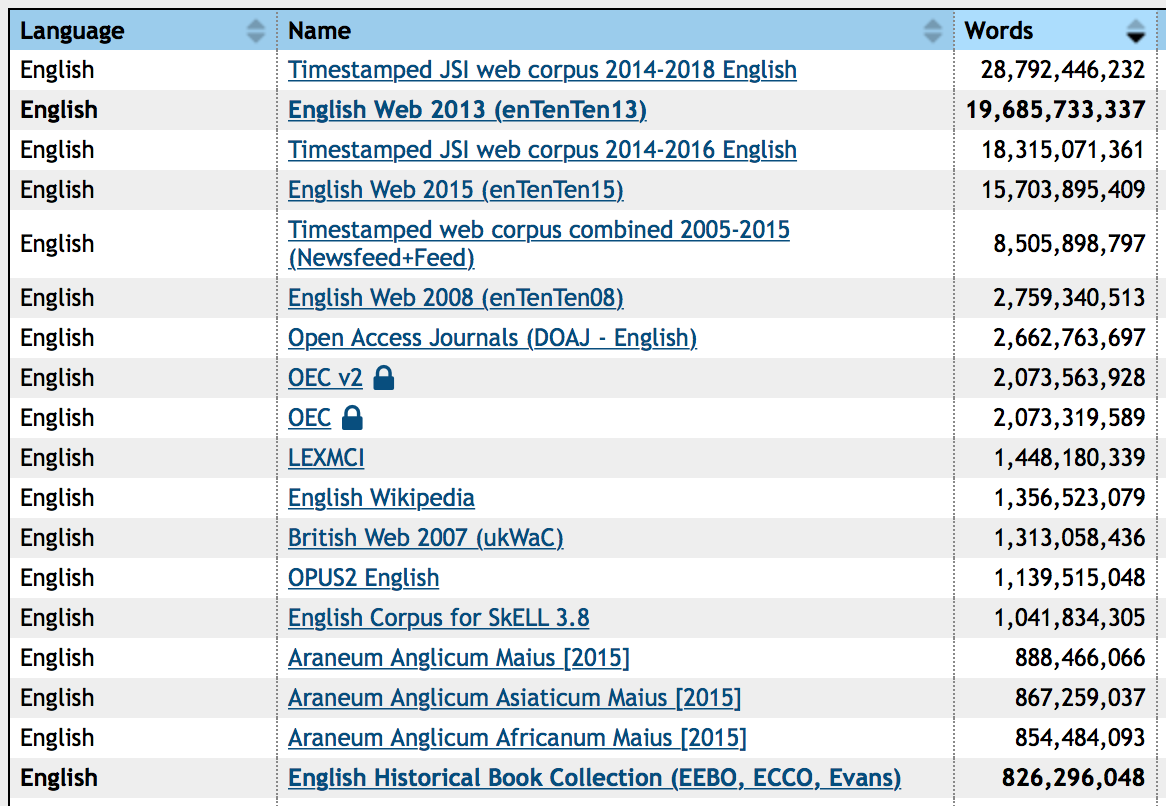
Task: Open Timestamped JSI web corpus 2014-2018 English
Action: pyautogui.click(x=542, y=70)
